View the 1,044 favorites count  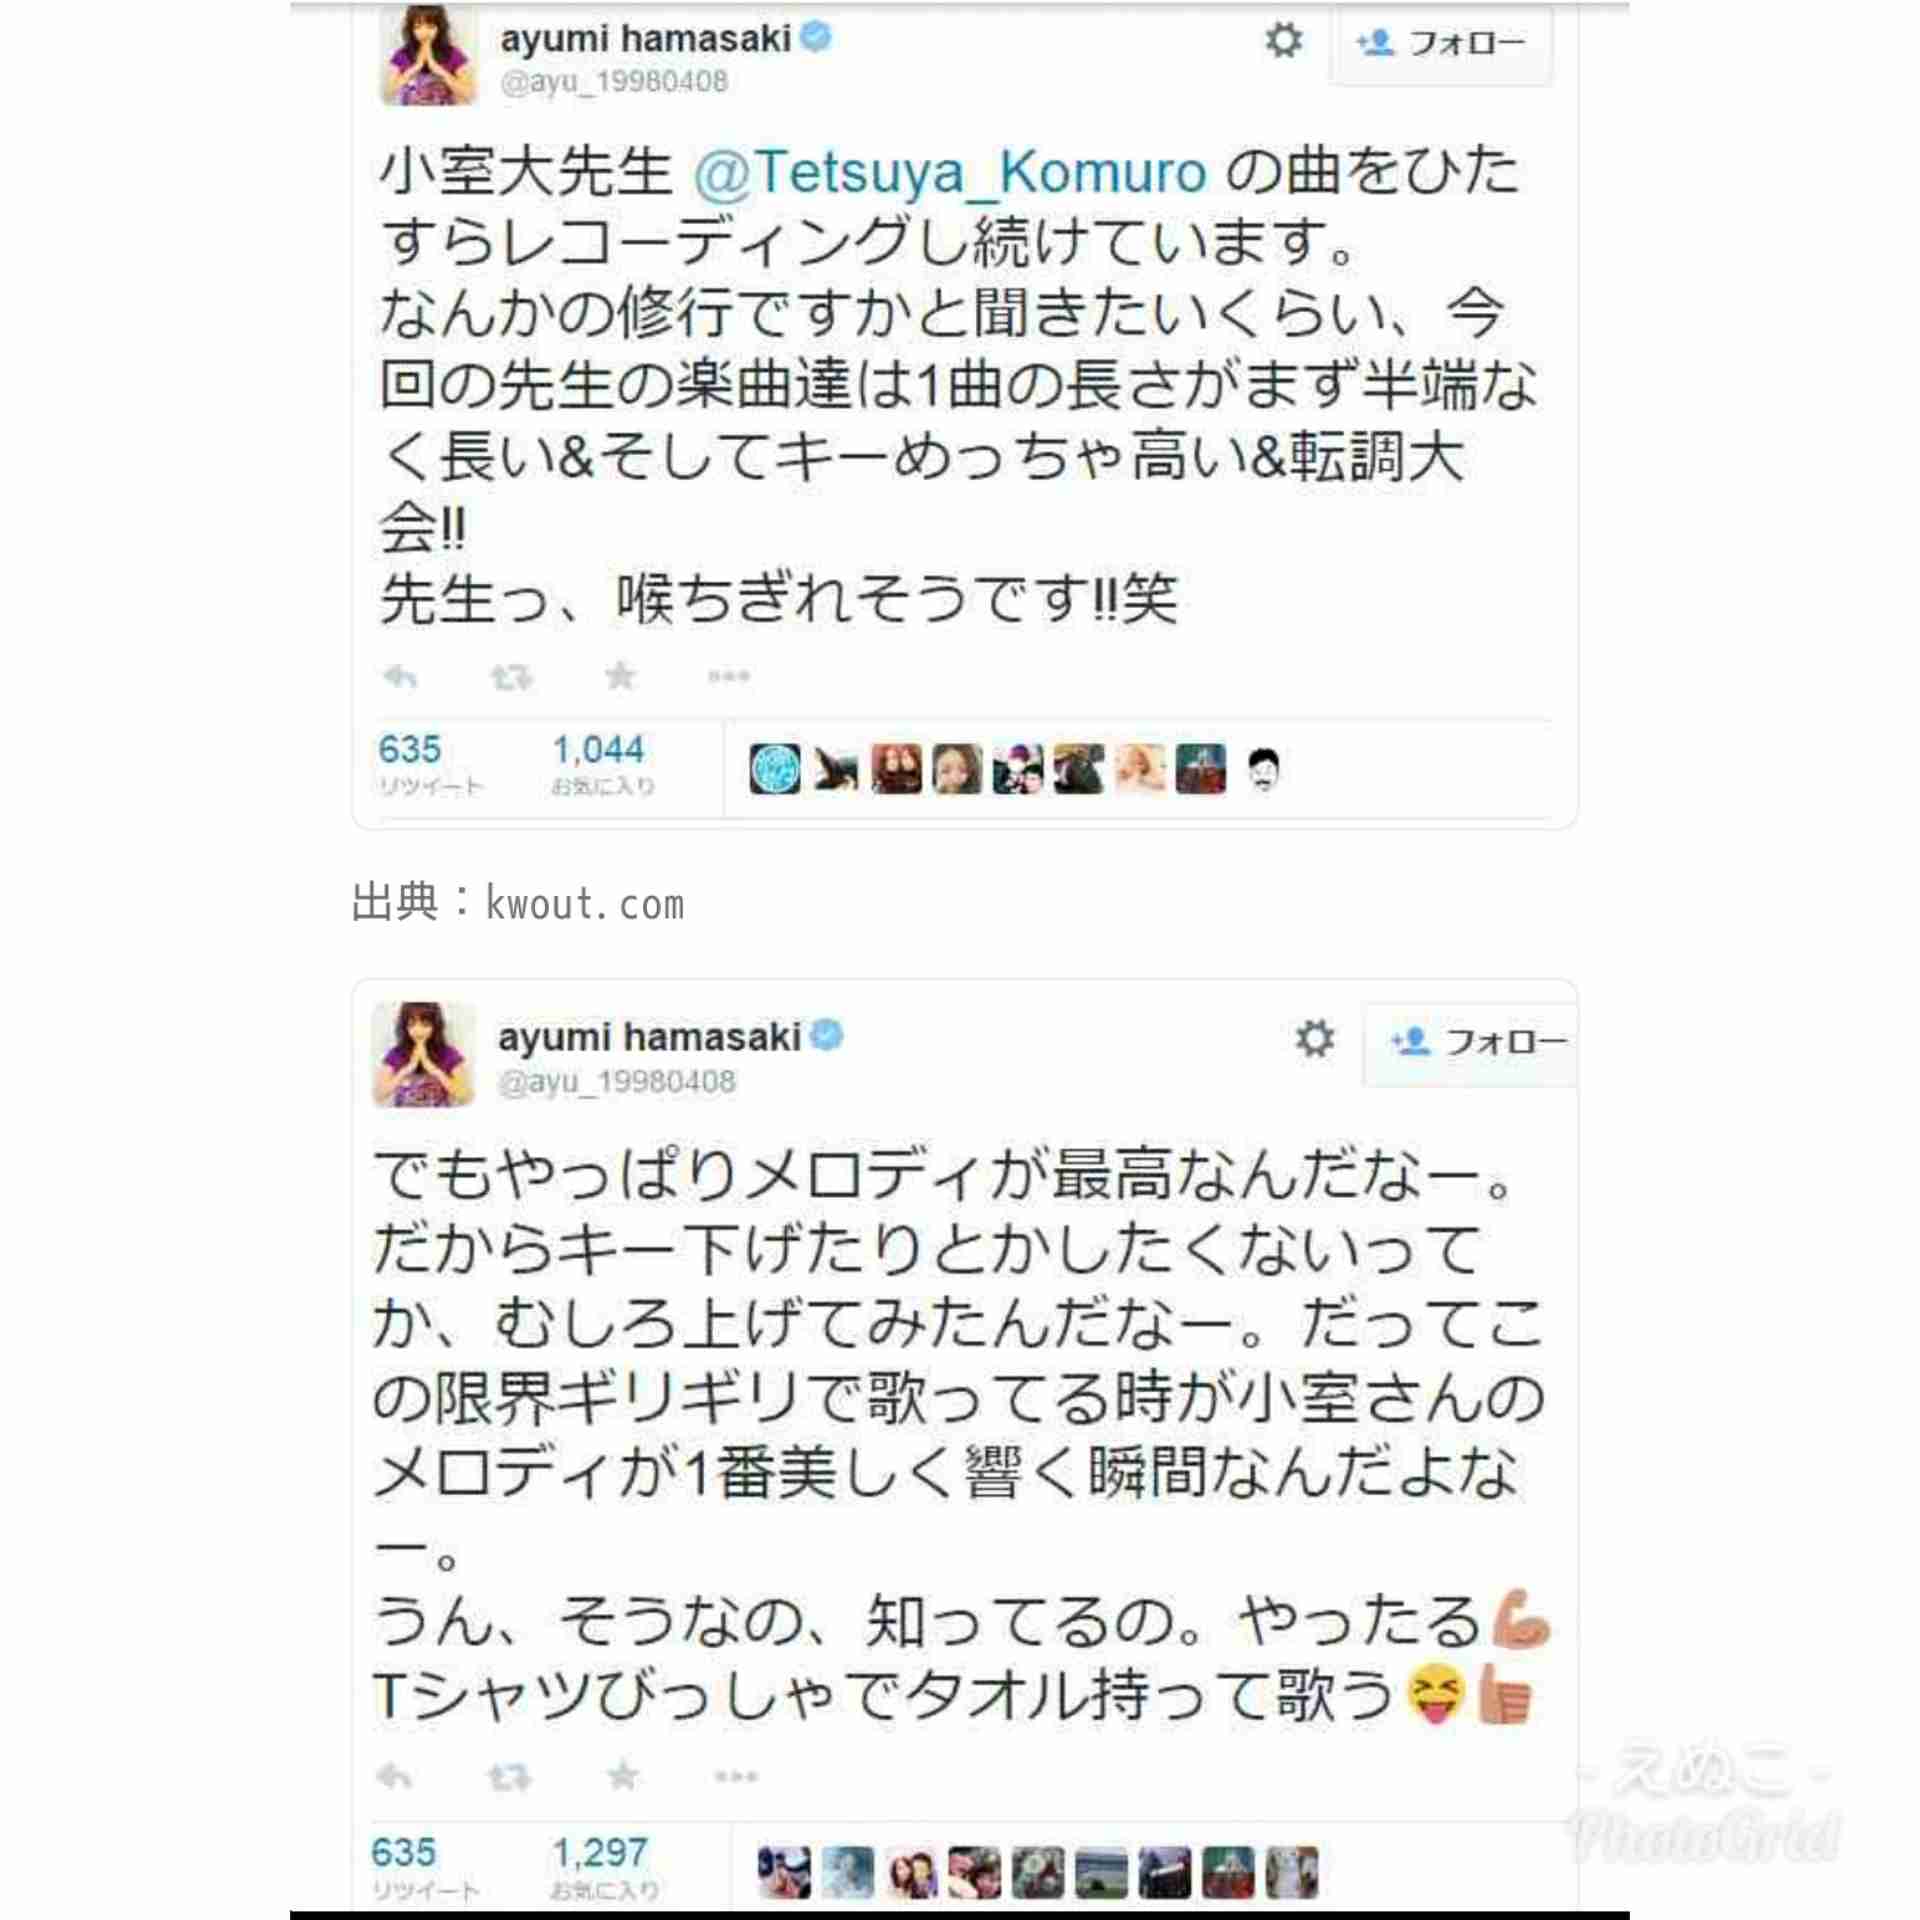tap(598, 749)
